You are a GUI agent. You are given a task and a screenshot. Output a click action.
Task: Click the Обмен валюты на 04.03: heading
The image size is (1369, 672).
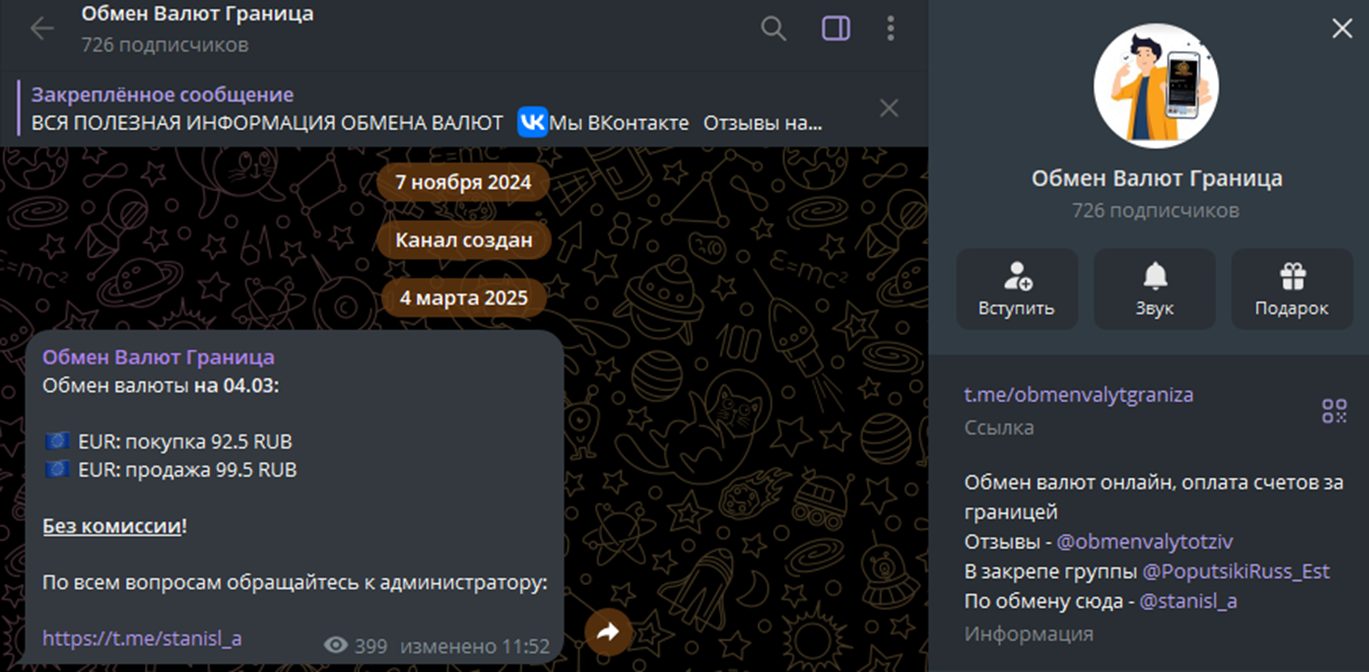(x=160, y=385)
